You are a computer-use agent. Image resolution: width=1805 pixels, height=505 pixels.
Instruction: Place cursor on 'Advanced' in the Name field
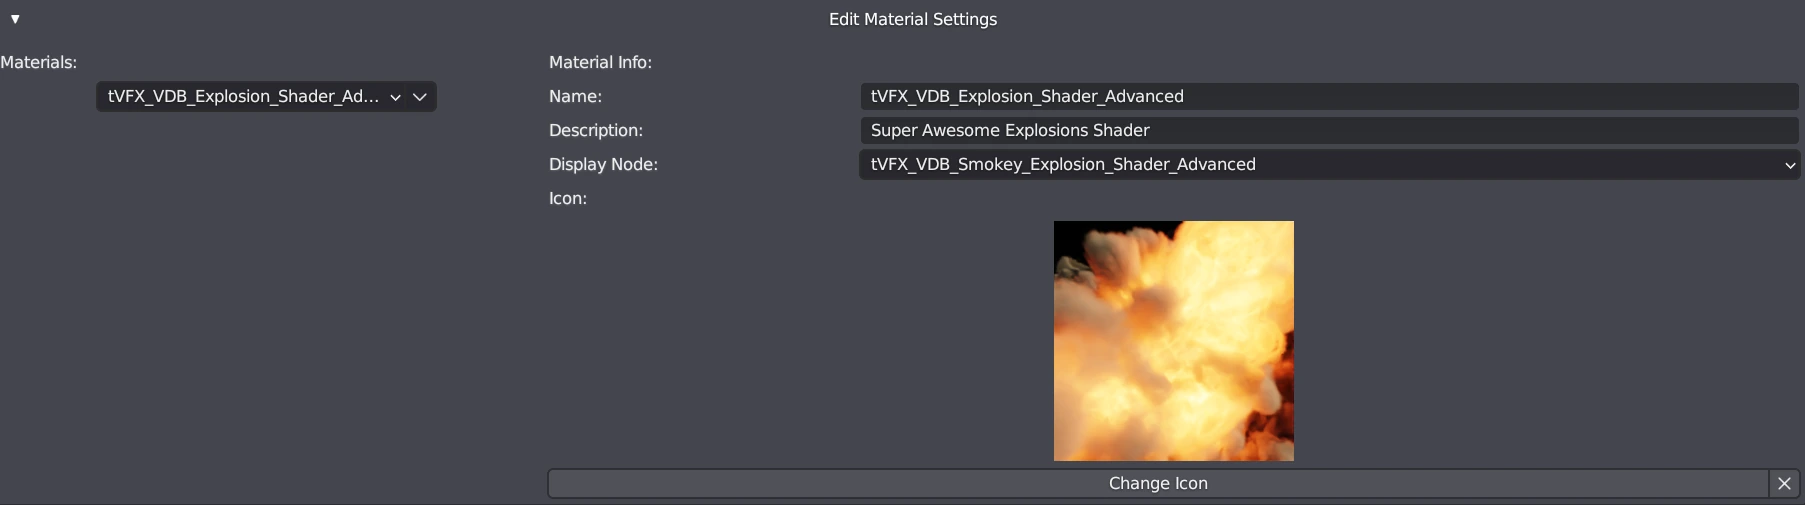[x=1144, y=97]
